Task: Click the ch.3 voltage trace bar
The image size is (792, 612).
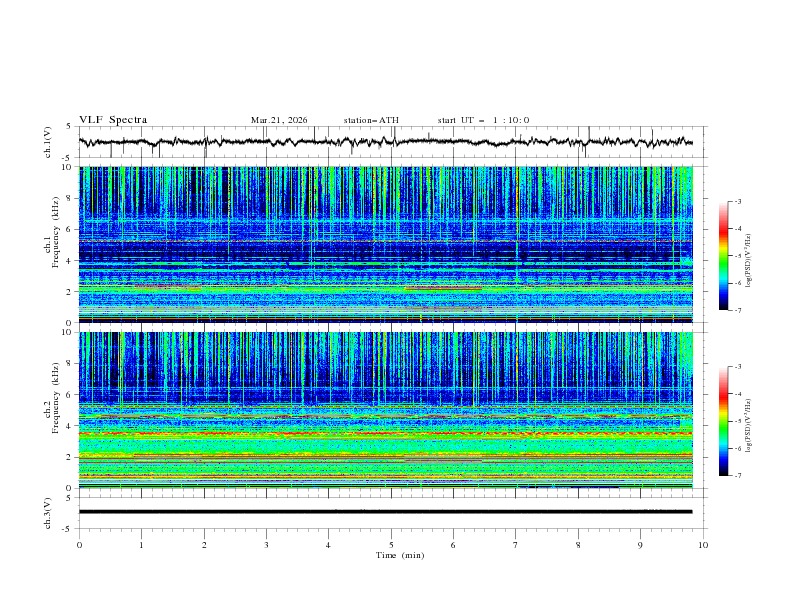Action: pos(385,512)
